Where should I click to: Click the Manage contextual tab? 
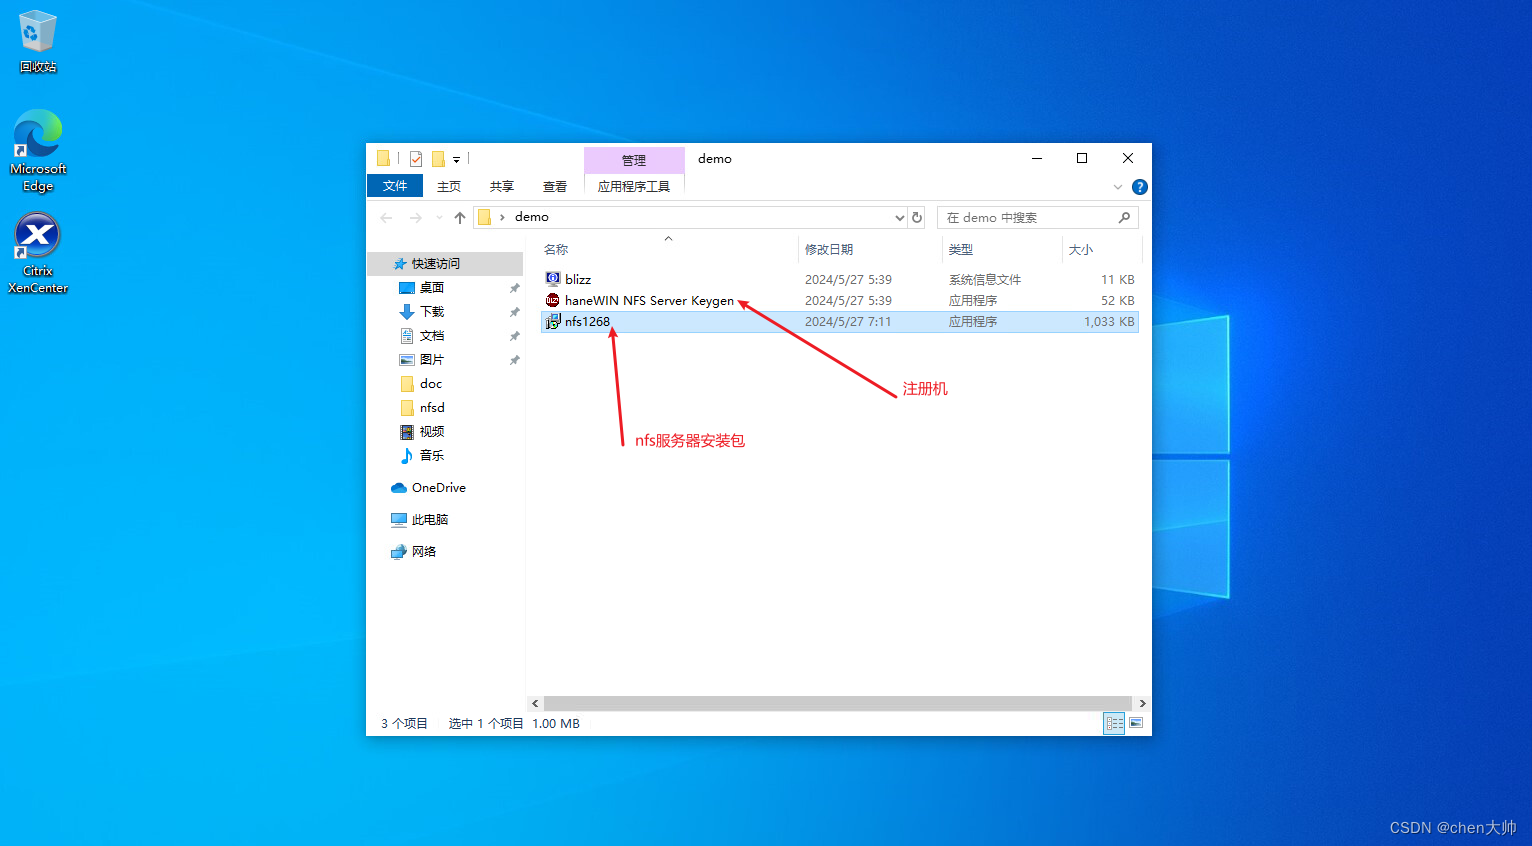(634, 160)
